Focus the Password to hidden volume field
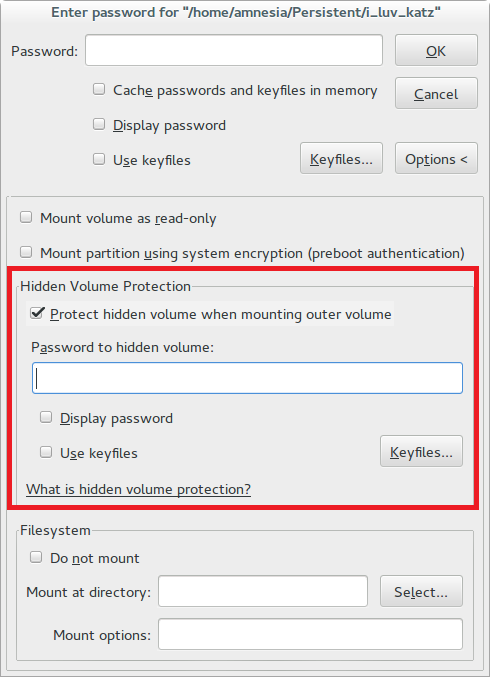The width and height of the screenshot is (490, 677). coord(247,378)
